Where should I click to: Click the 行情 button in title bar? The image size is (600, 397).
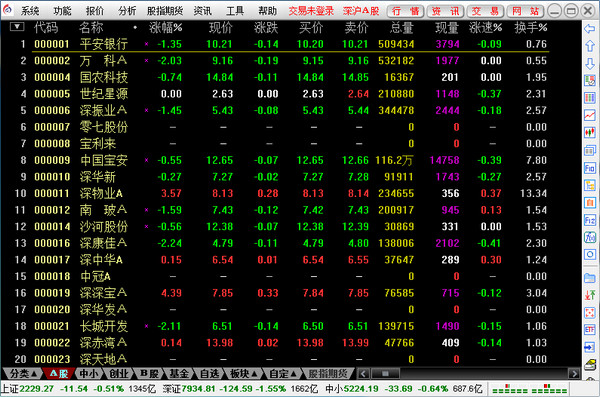click(405, 11)
